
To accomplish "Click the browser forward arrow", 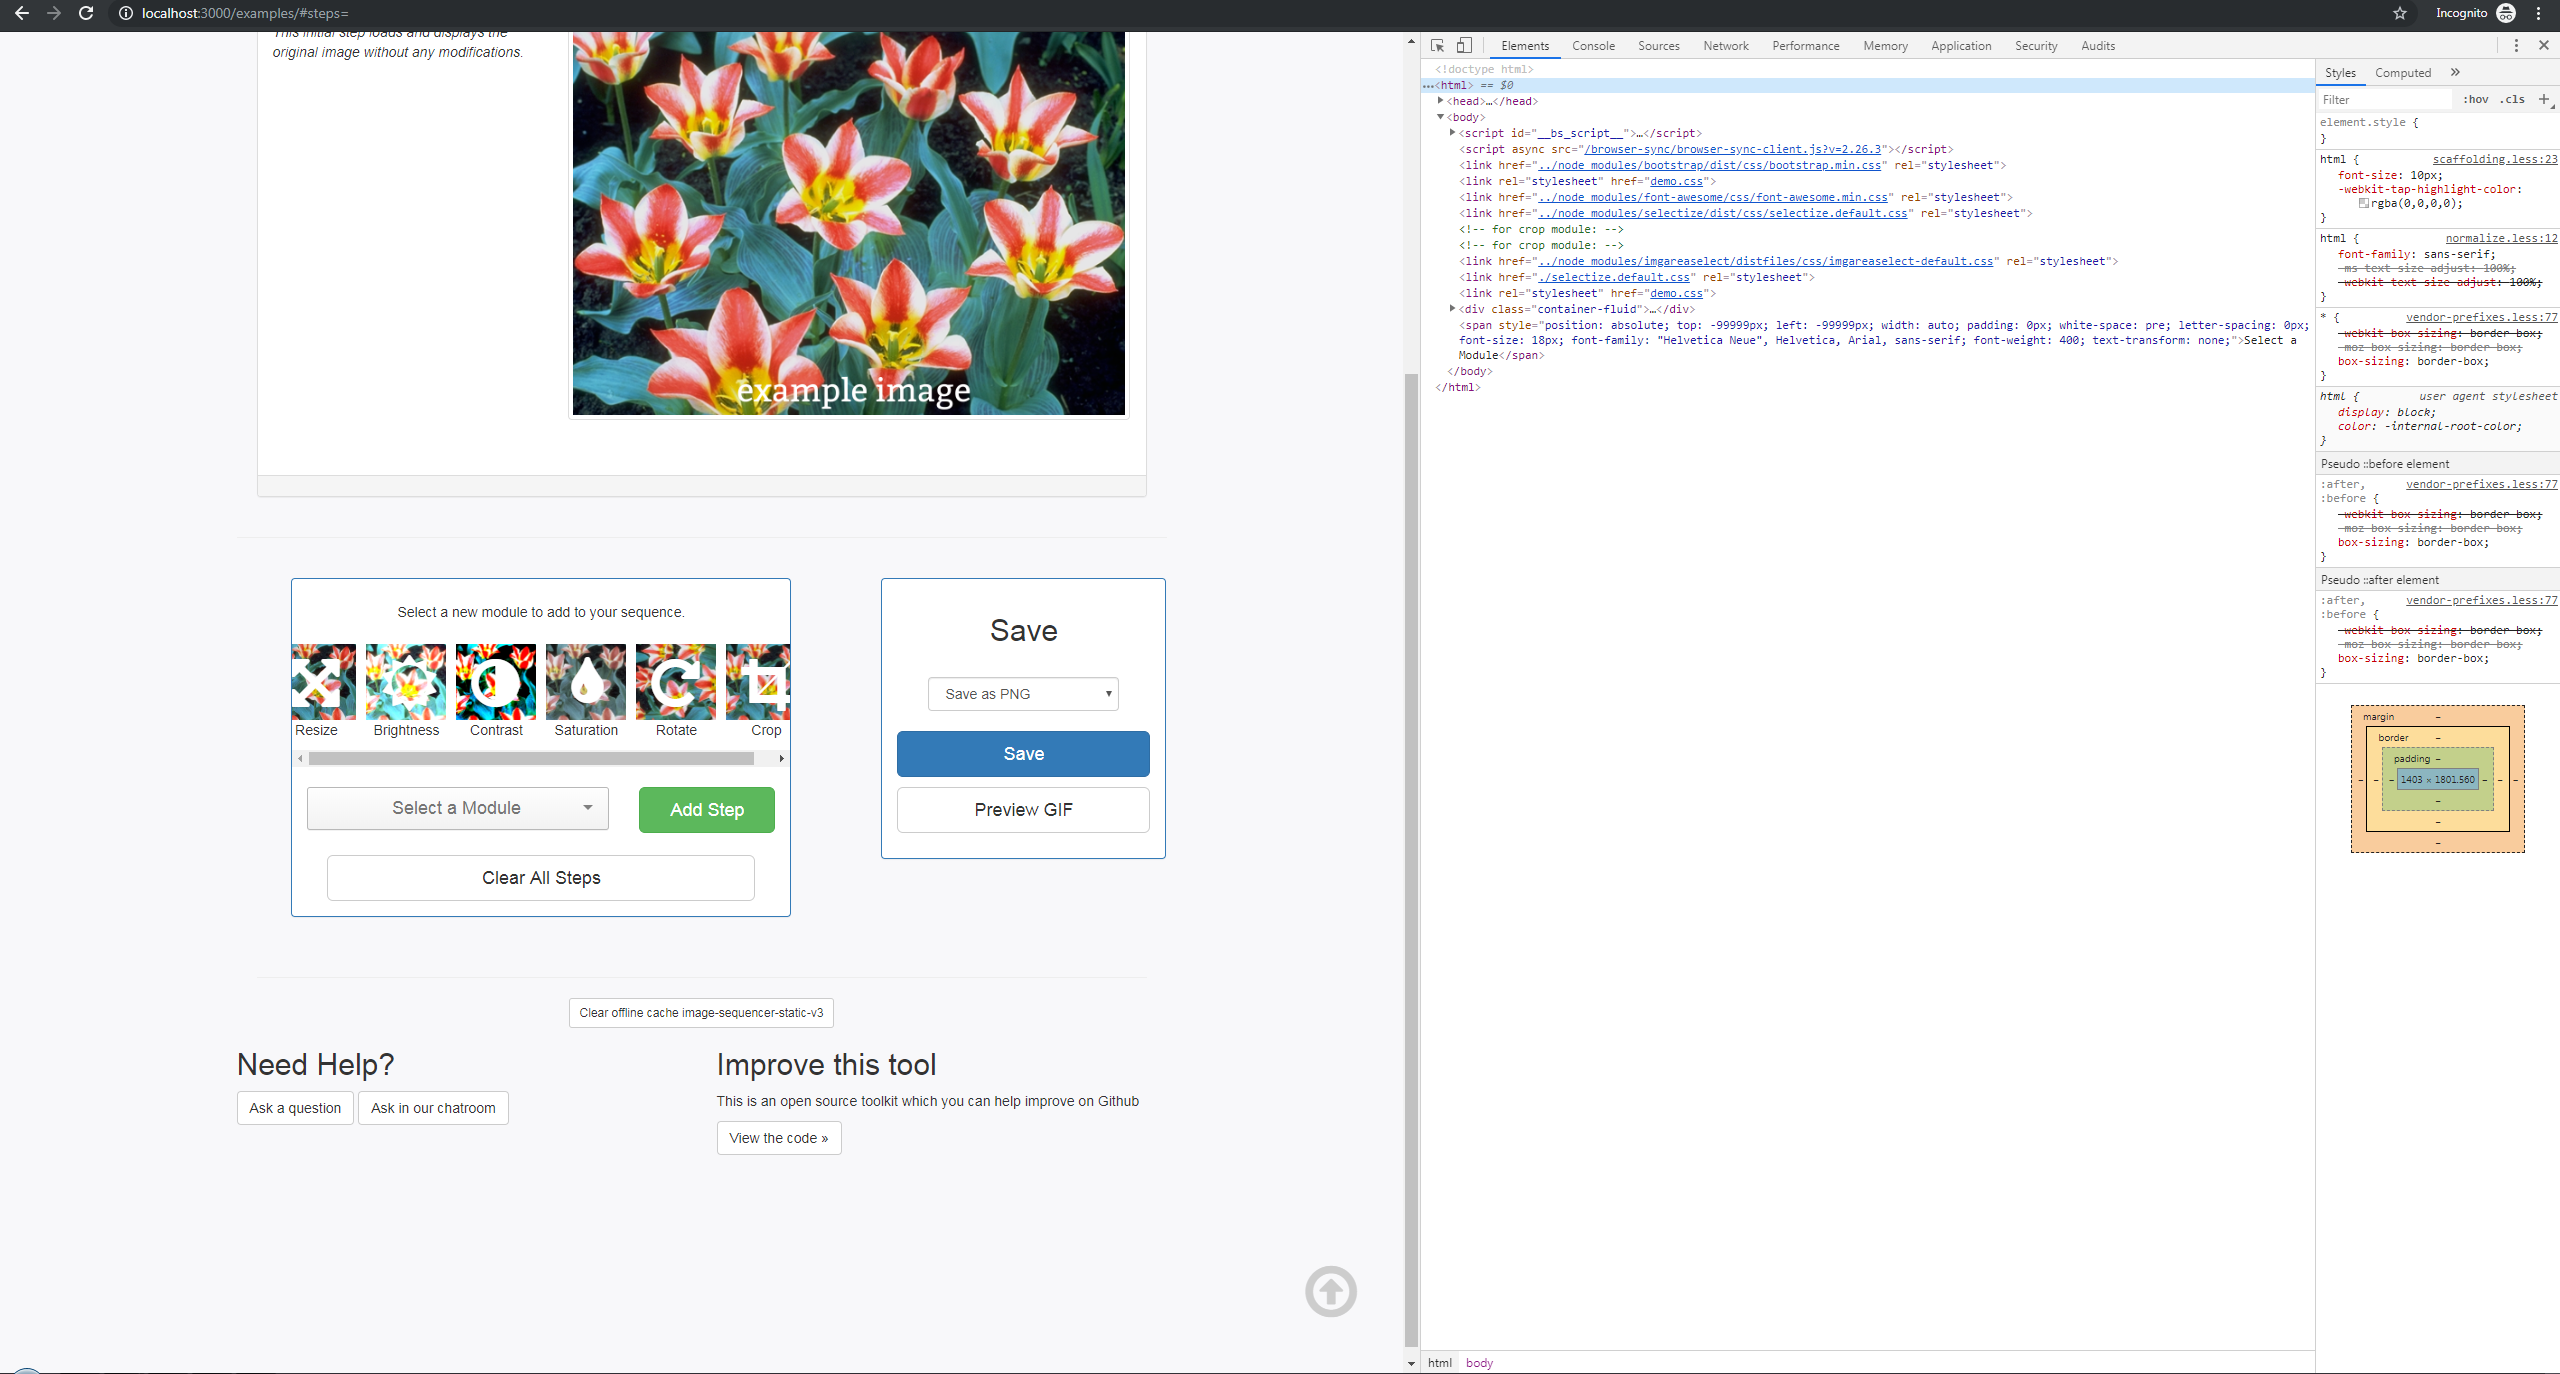I will [x=54, y=13].
